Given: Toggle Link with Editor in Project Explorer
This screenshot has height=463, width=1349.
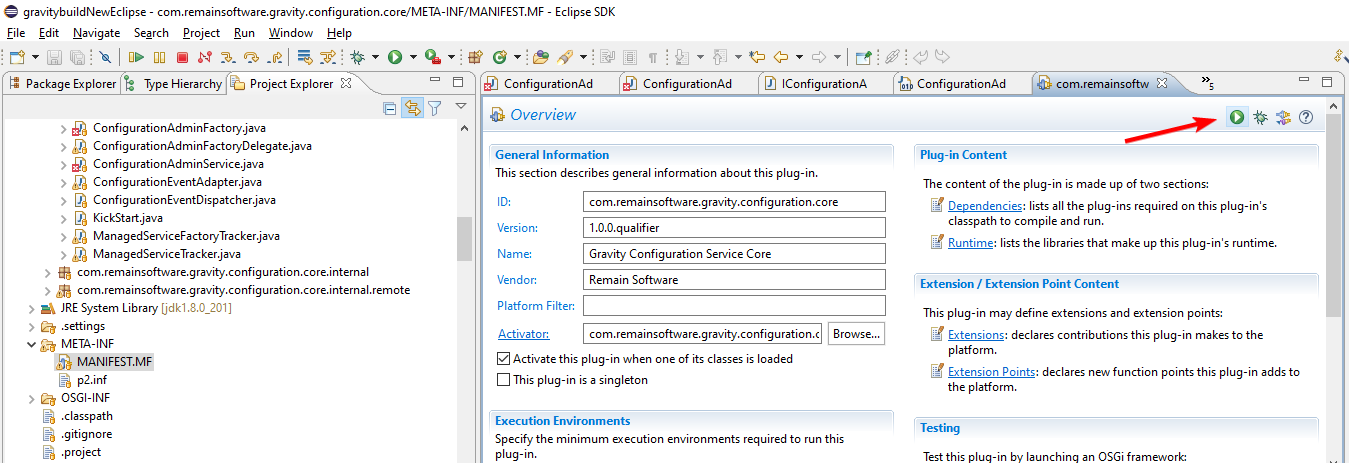Looking at the screenshot, I should 412,108.
